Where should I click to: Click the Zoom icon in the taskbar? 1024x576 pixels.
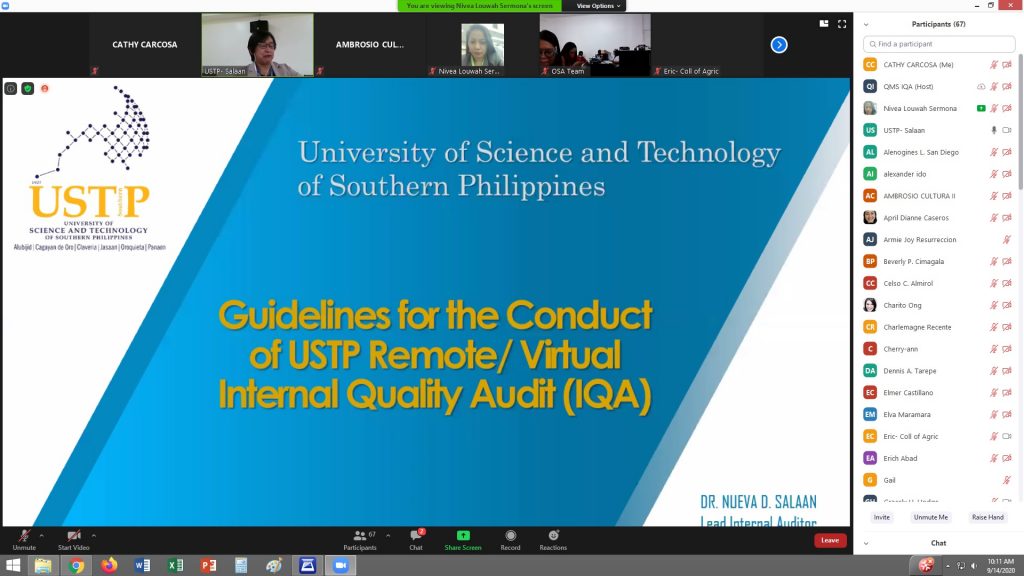click(340, 566)
